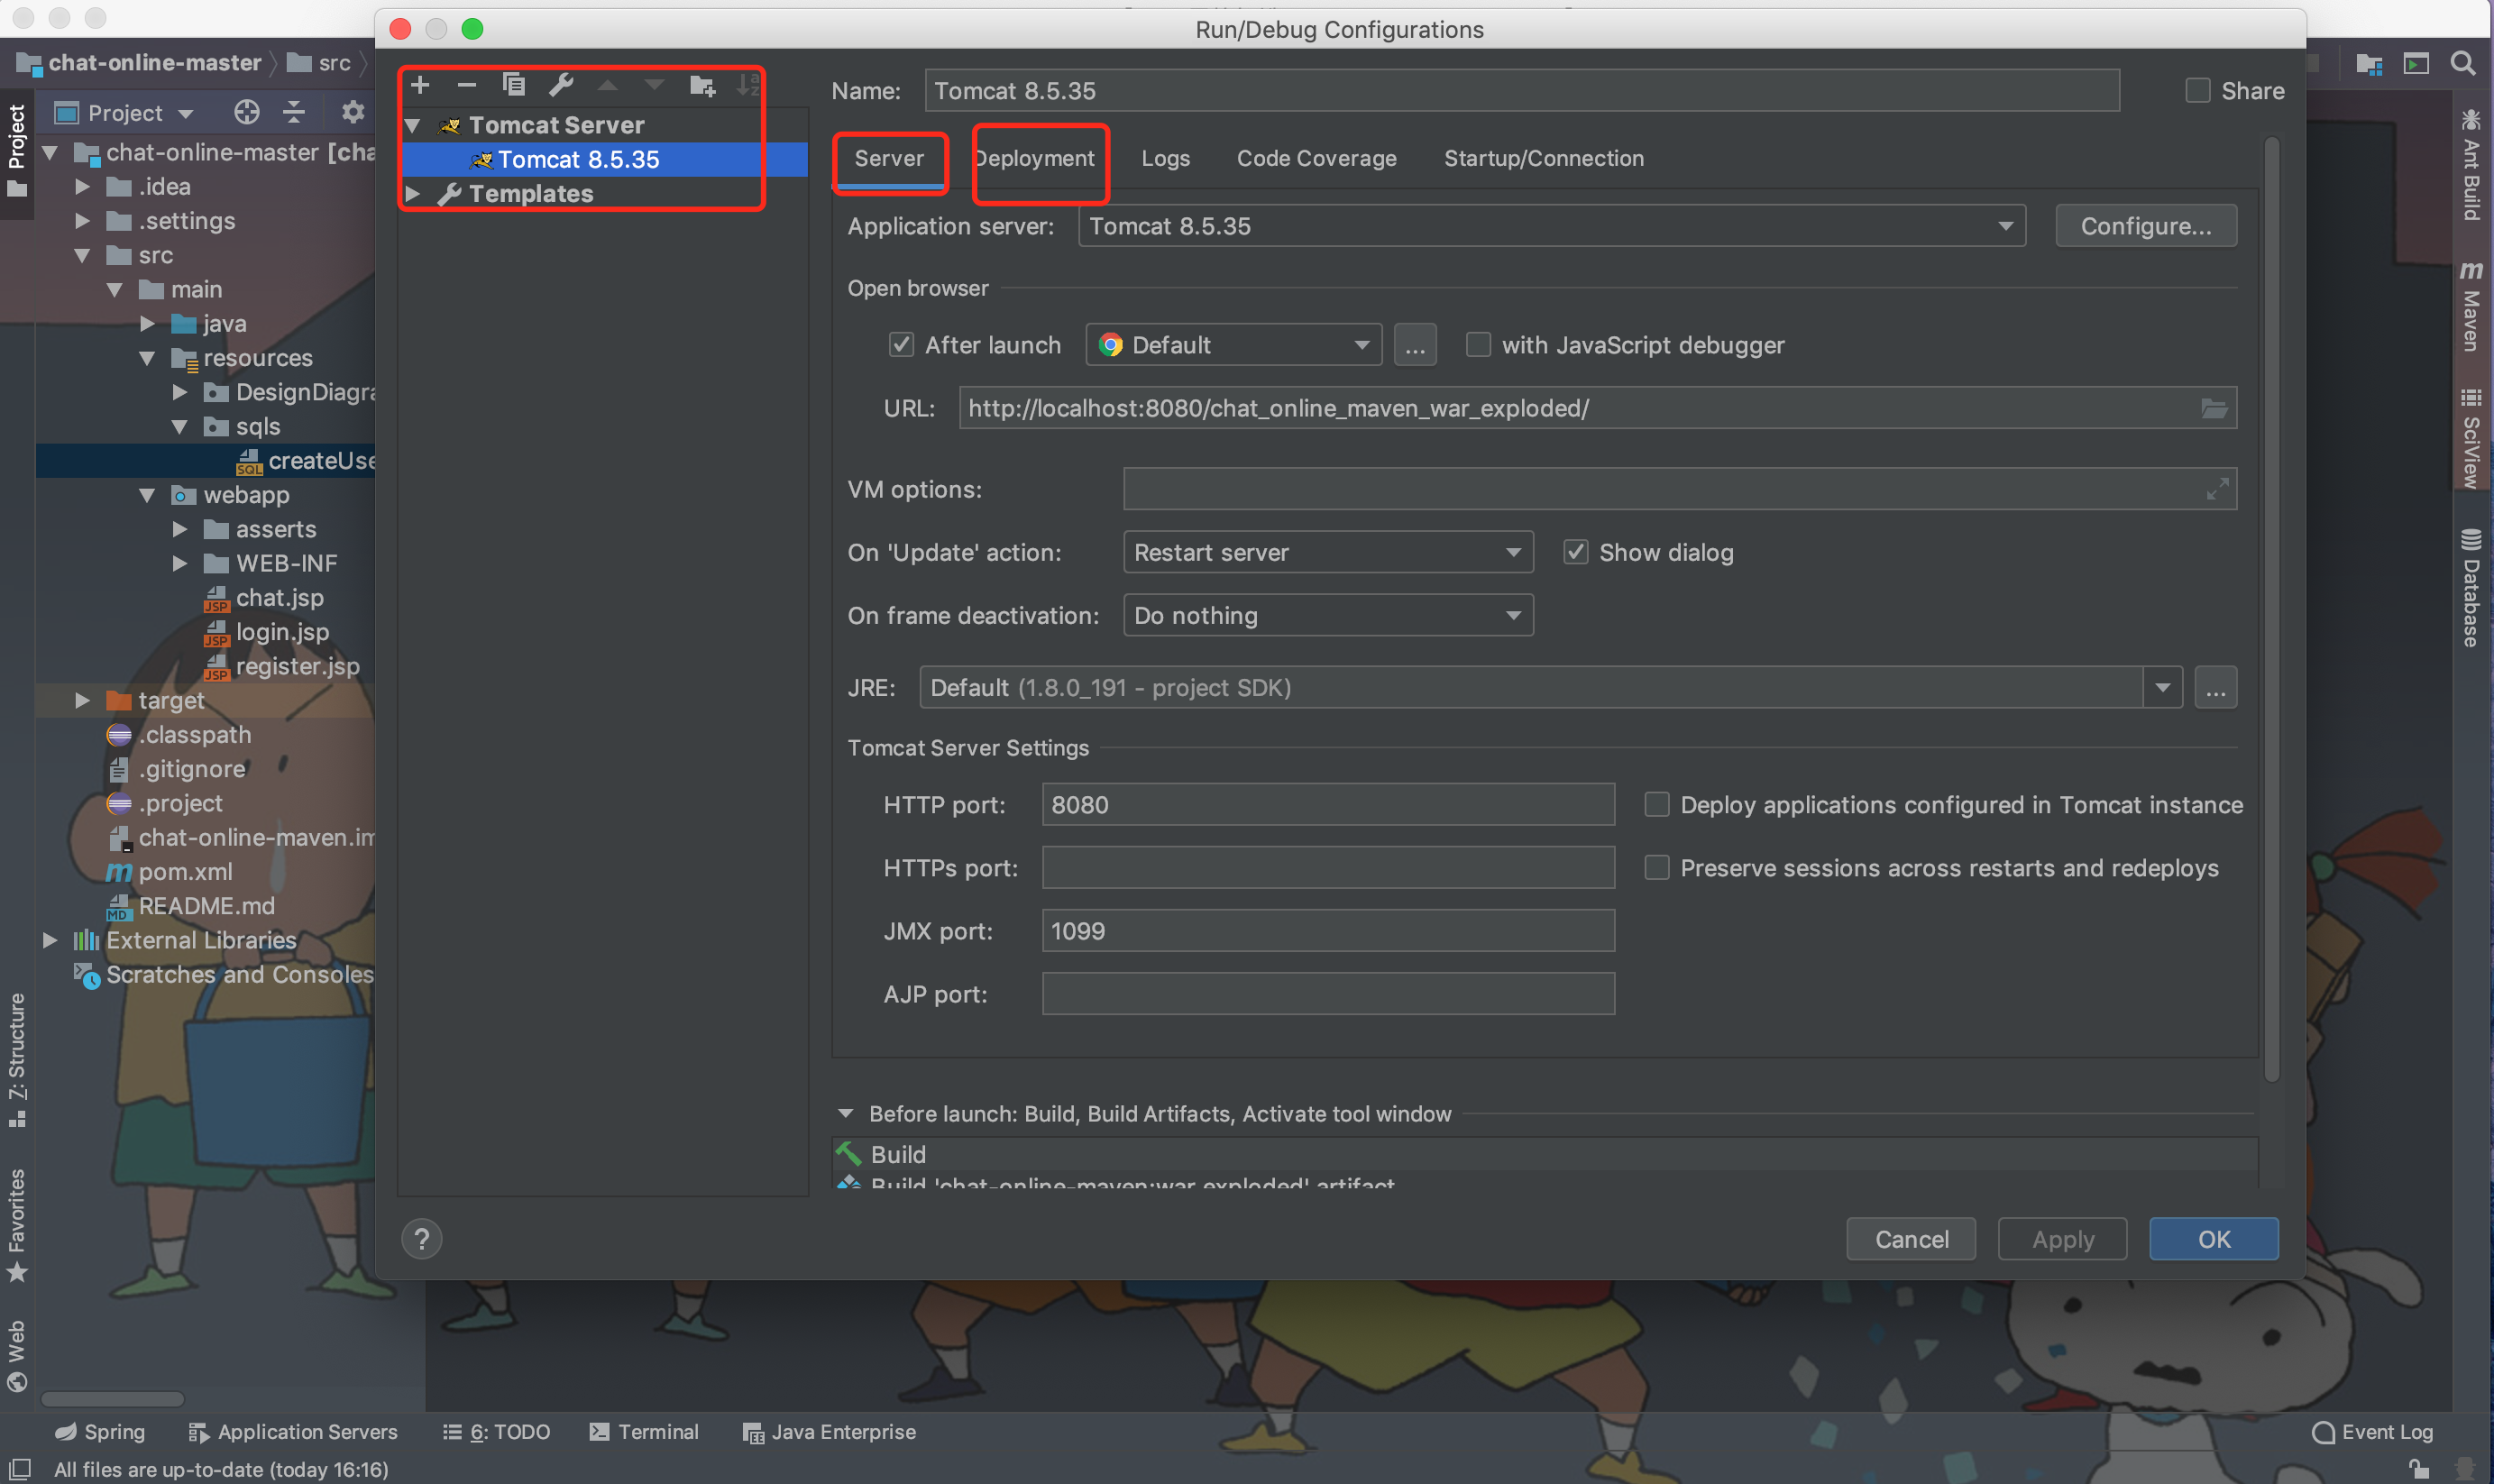Screen dimensions: 2494x1484
Task: Collapse all in the Project panel toolbar
Action: pos(293,112)
